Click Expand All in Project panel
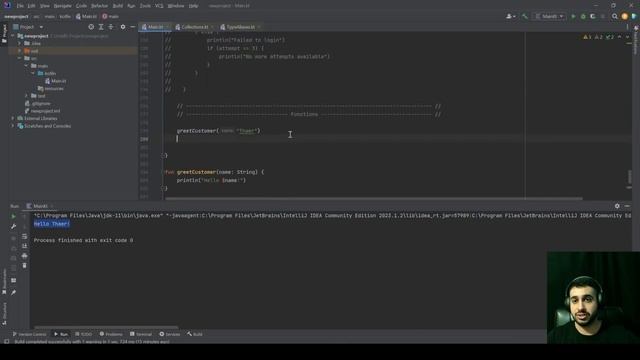 click(x=101, y=27)
